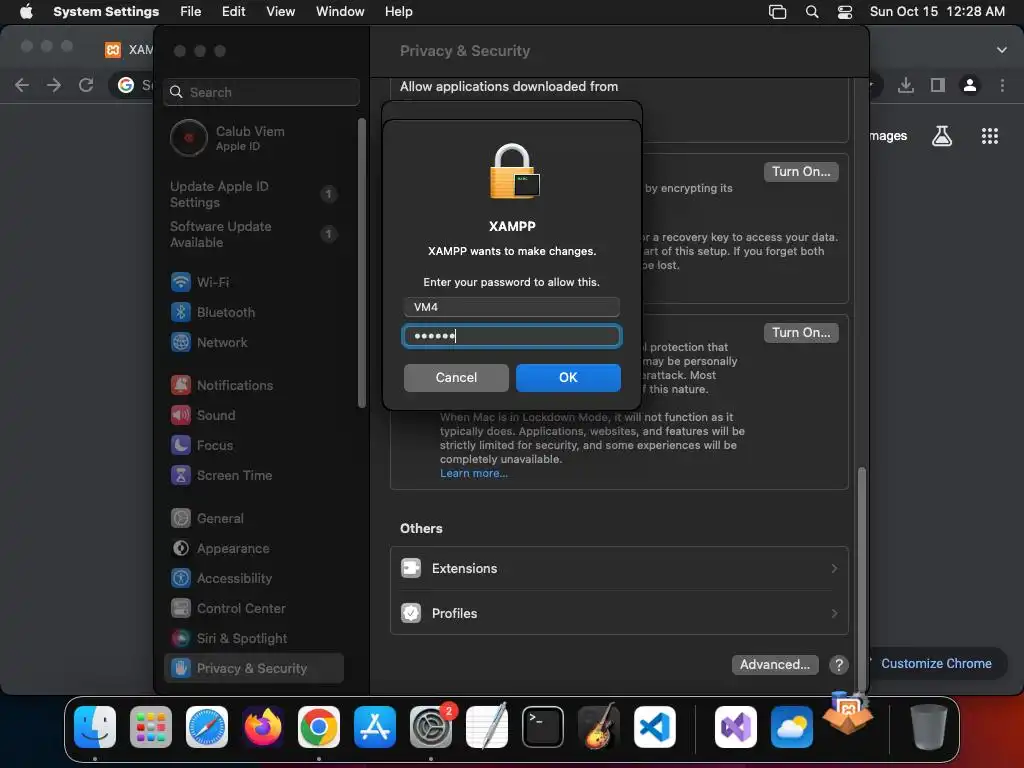The height and width of the screenshot is (768, 1024).
Task: Open Google apps grid icon in Chrome
Action: pyautogui.click(x=989, y=136)
